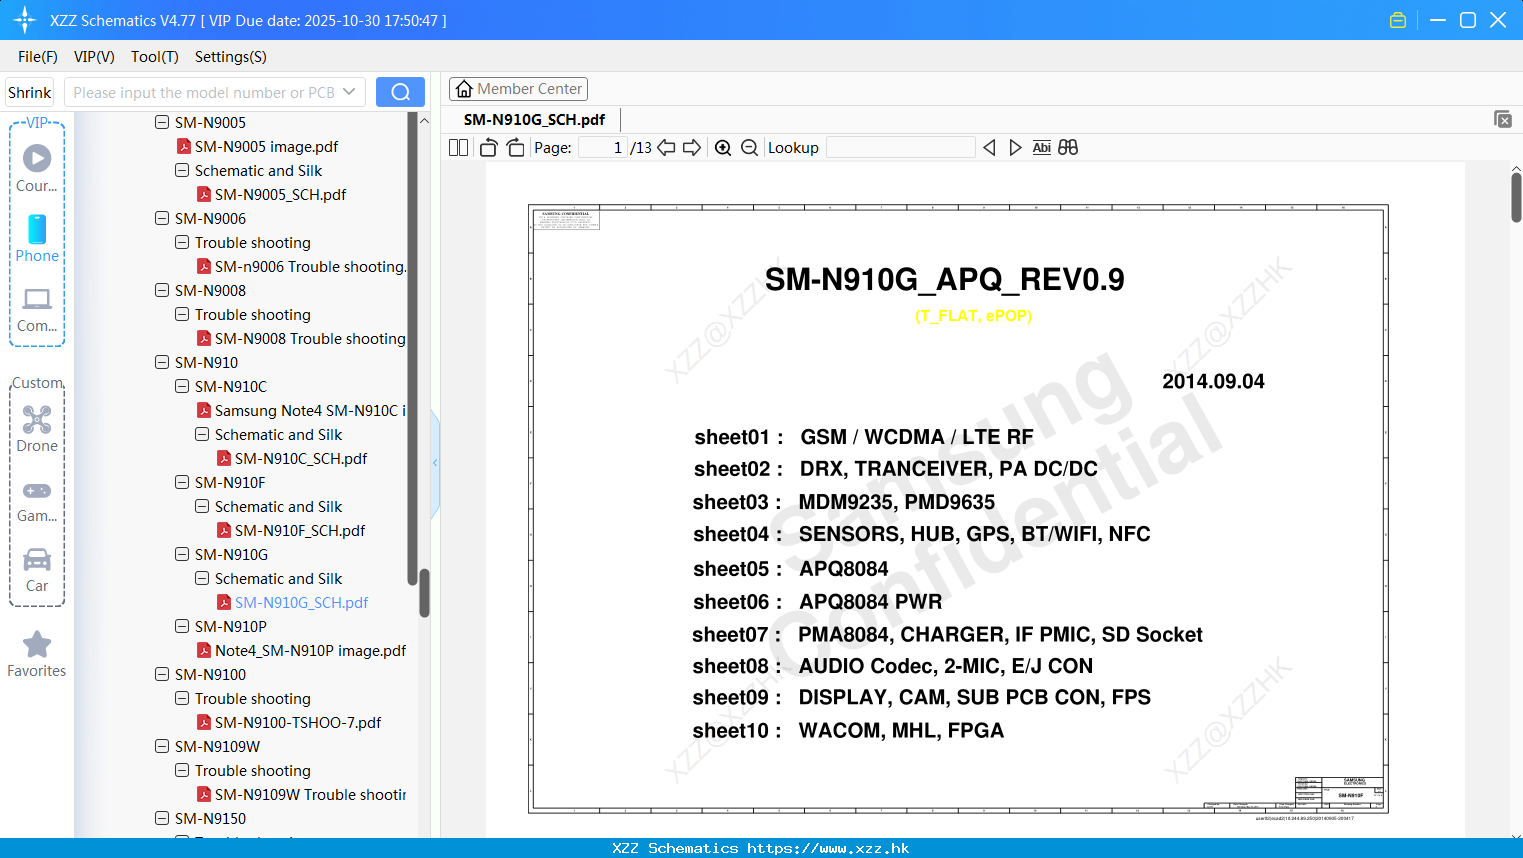Open SM-N9008 Trouble shooting file
Viewport: 1523px width, 858px height.
tap(310, 338)
